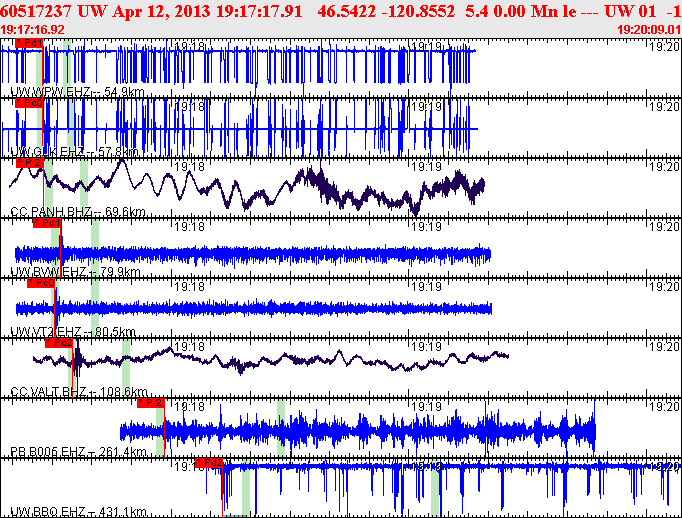Select the red Pd2 pick flag on UW.BBO

tap(209, 462)
